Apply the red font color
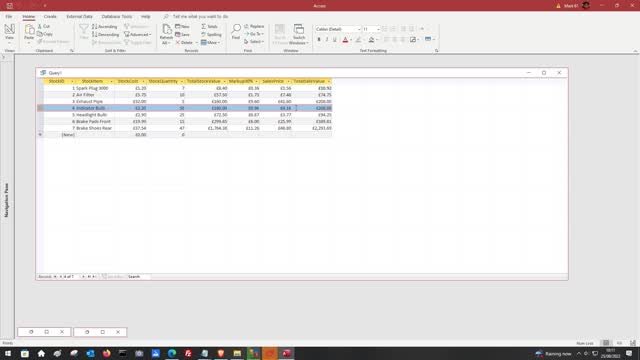Image resolution: width=640 pixels, height=360 pixels. coord(345,40)
